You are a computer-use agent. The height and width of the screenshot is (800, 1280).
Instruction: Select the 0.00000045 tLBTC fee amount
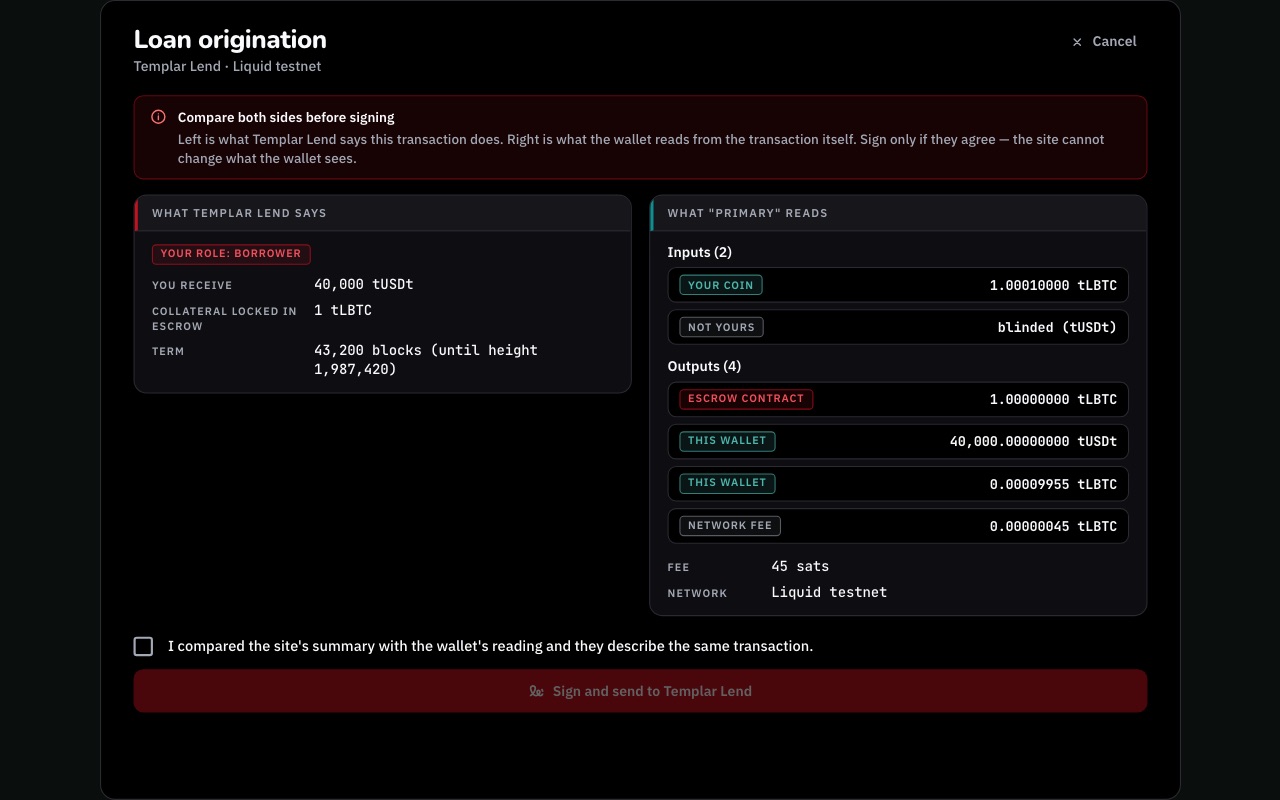pos(1053,526)
